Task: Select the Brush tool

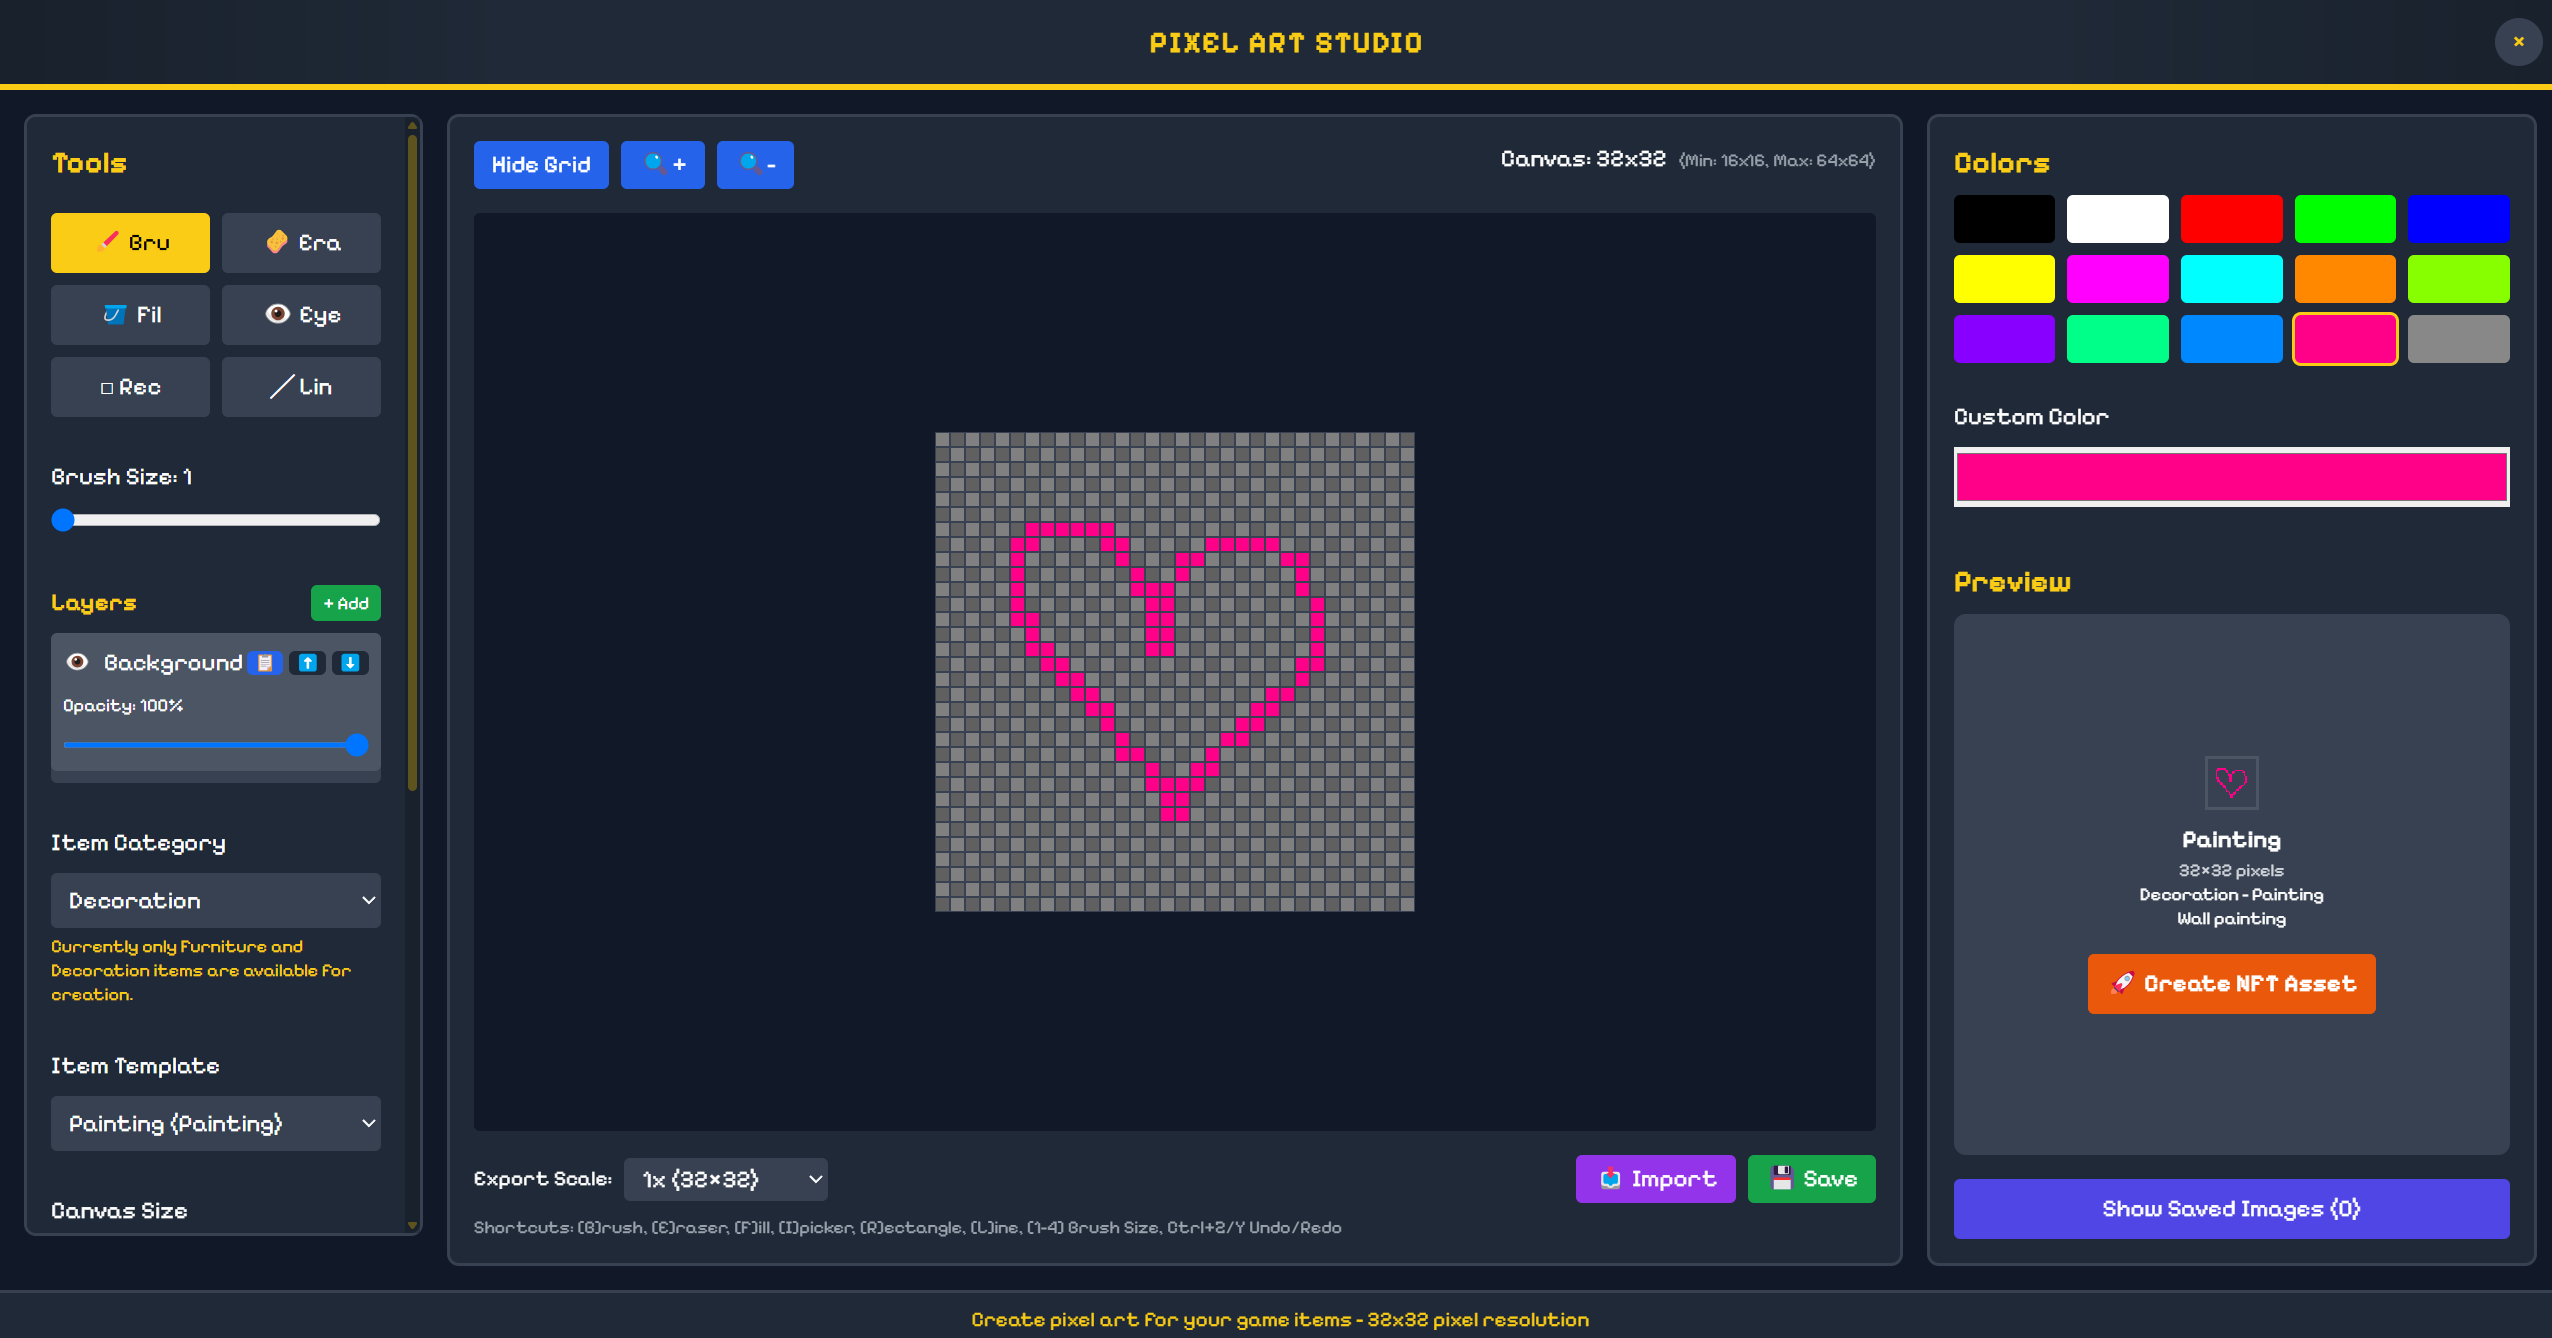Action: pos(130,242)
